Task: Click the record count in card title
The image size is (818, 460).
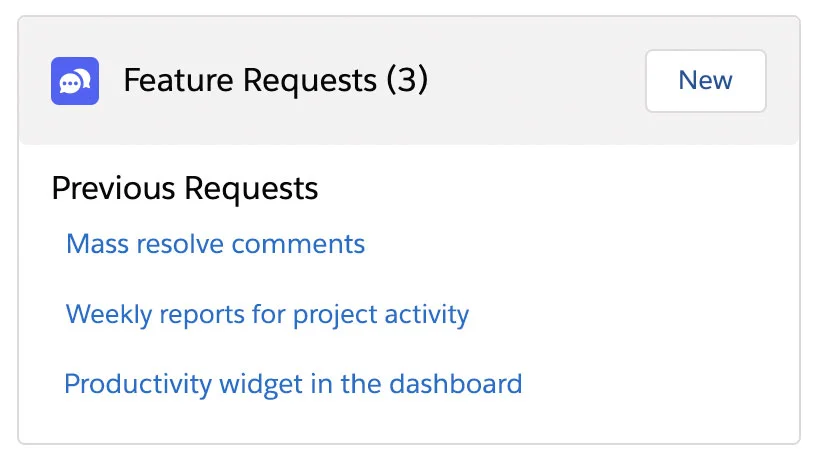Action: (x=407, y=81)
